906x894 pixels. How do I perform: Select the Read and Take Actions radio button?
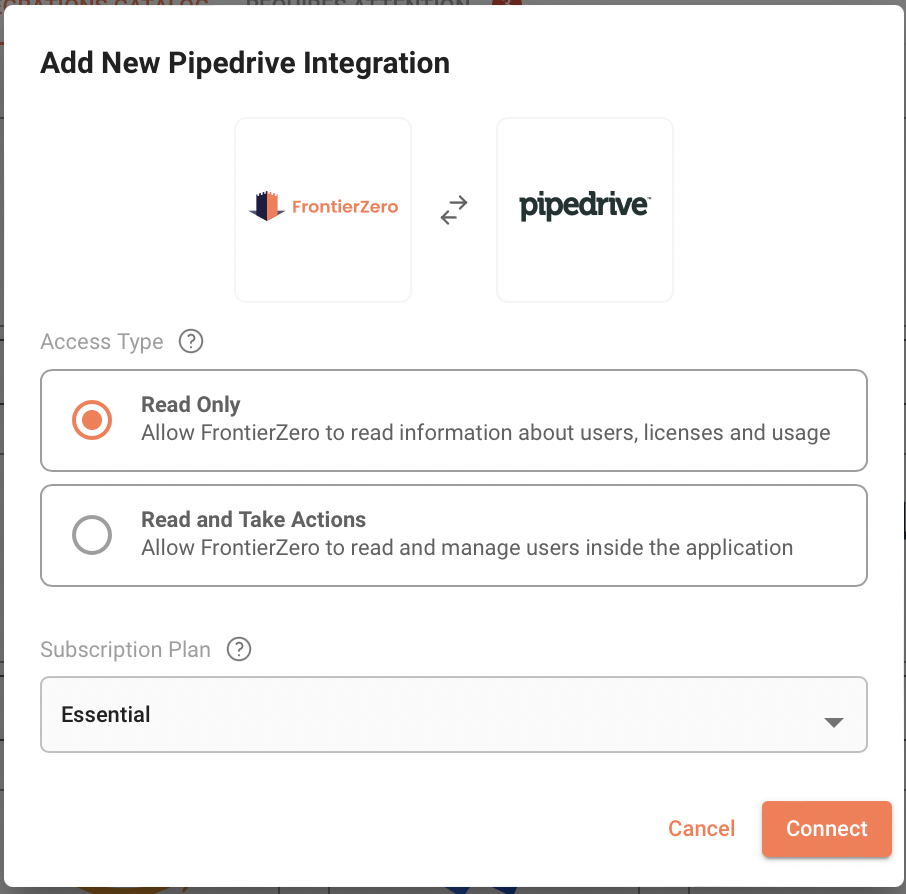click(x=92, y=535)
